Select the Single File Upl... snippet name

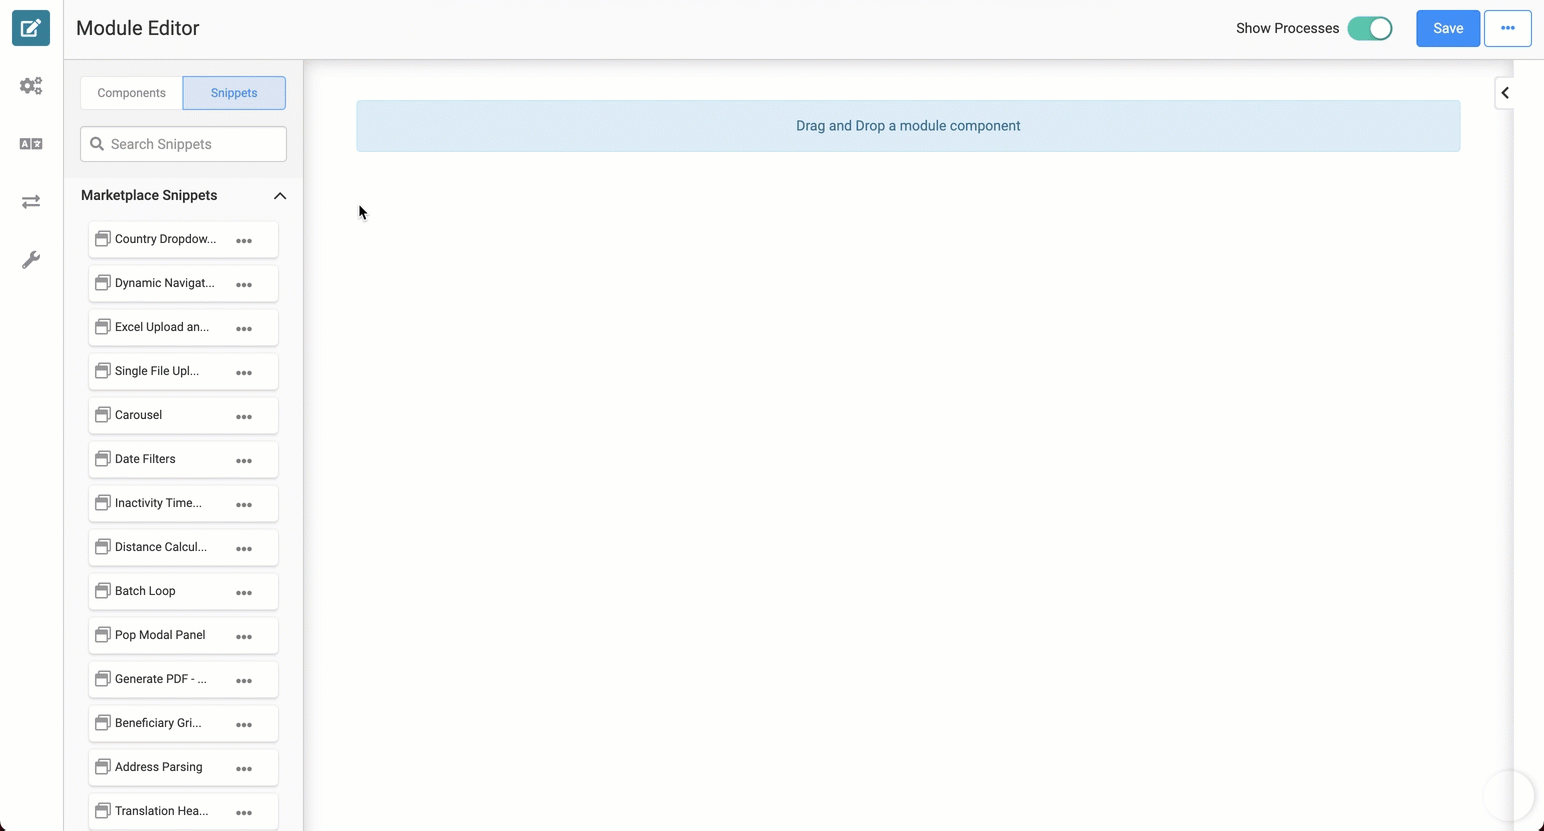point(157,371)
